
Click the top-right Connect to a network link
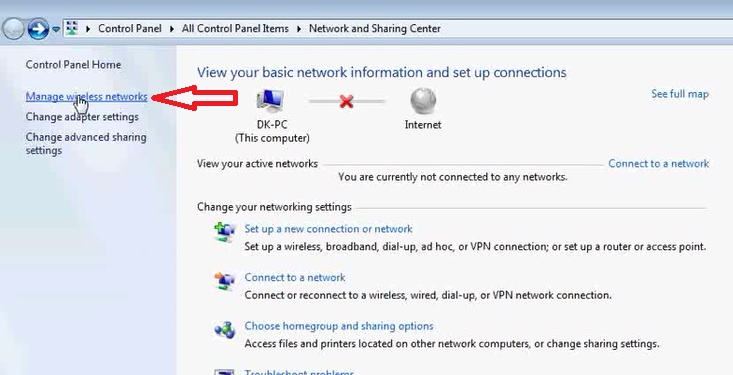click(658, 164)
